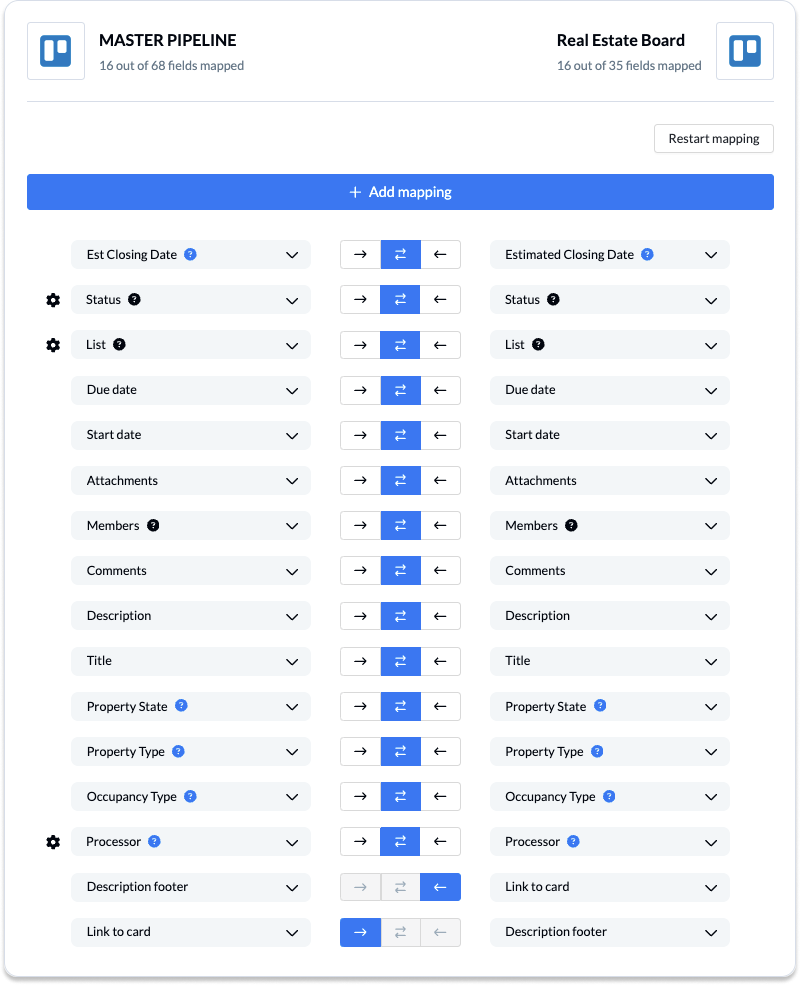Image resolution: width=800 pixels, height=985 pixels.
Task: Open settings gear for Processor mapping
Action: coord(53,842)
